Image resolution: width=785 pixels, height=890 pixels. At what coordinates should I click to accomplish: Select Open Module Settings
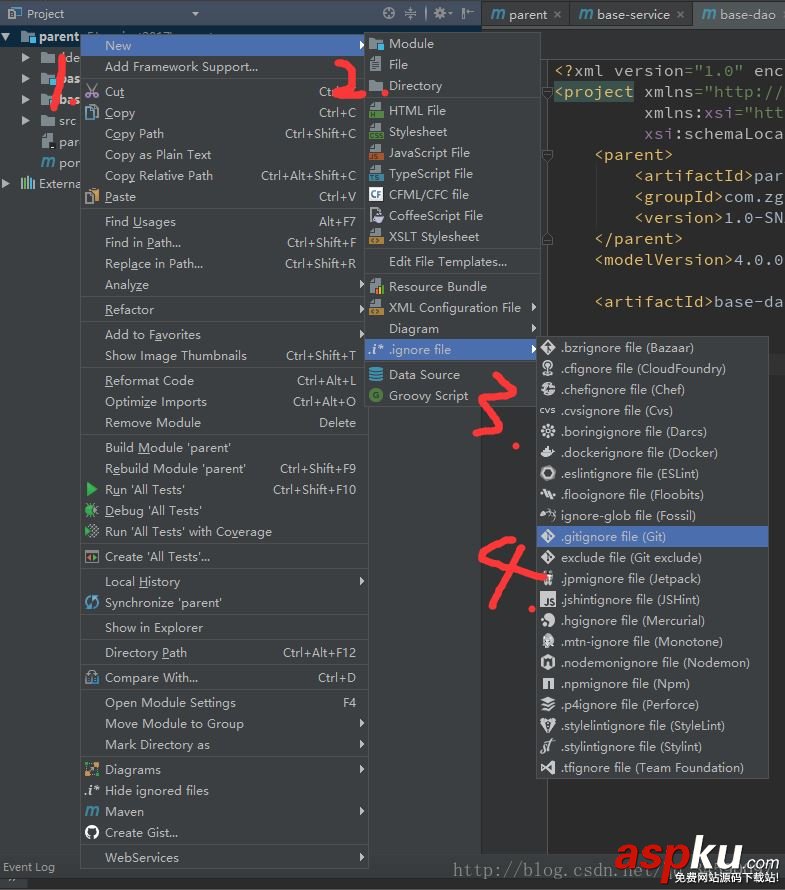click(x=224, y=703)
